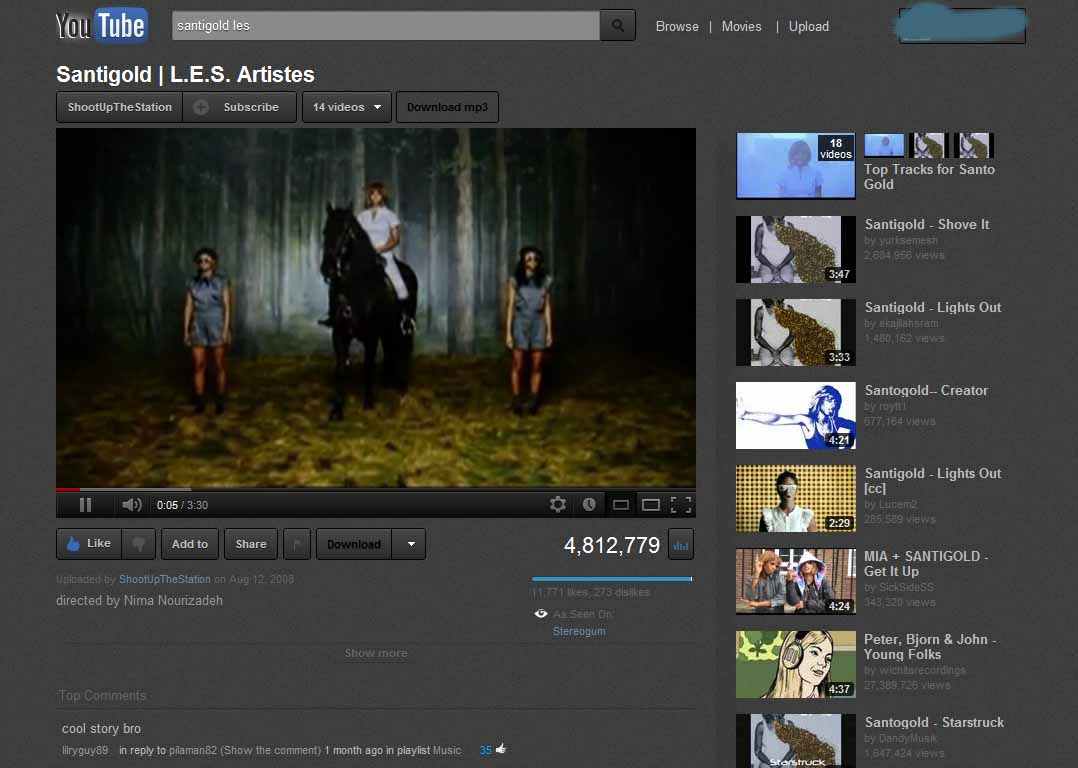Open Santigold - Shove It thumbnail
Screen dimensions: 1078x768
795,249
